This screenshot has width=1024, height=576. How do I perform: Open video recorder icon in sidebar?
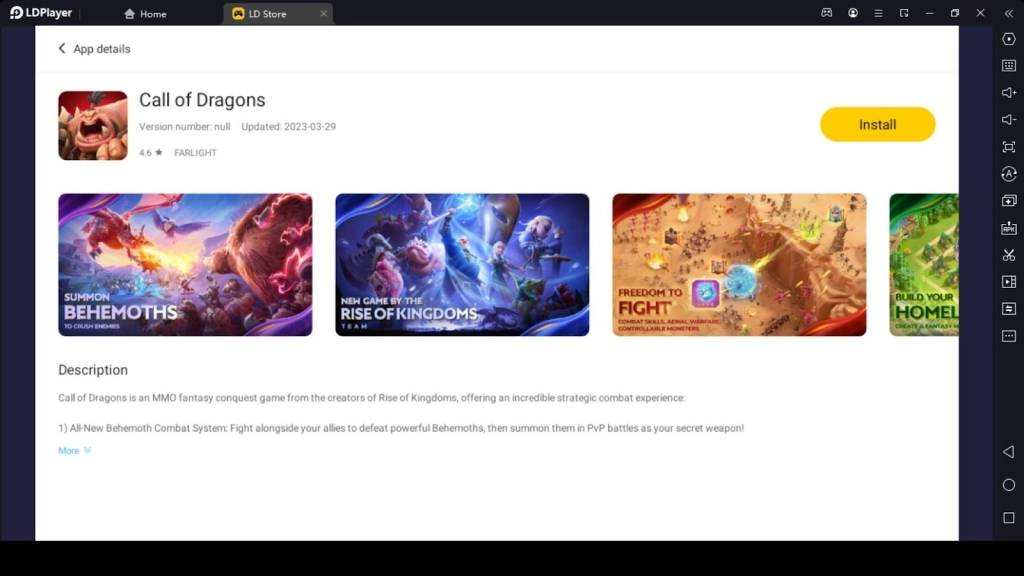click(1008, 281)
